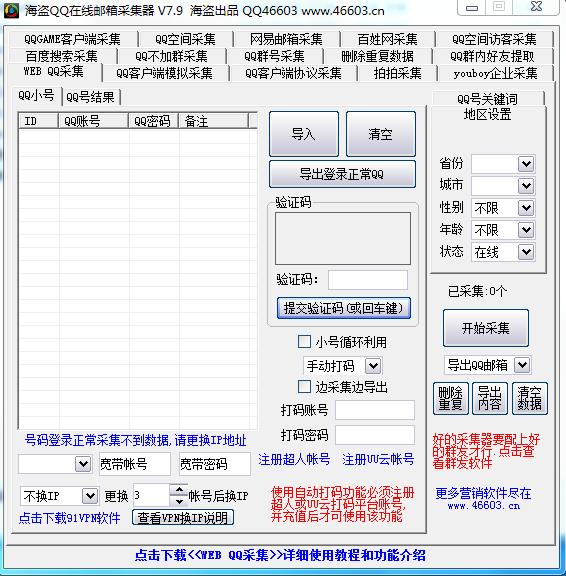Enable 小号循环利用 checkbox

pos(304,341)
